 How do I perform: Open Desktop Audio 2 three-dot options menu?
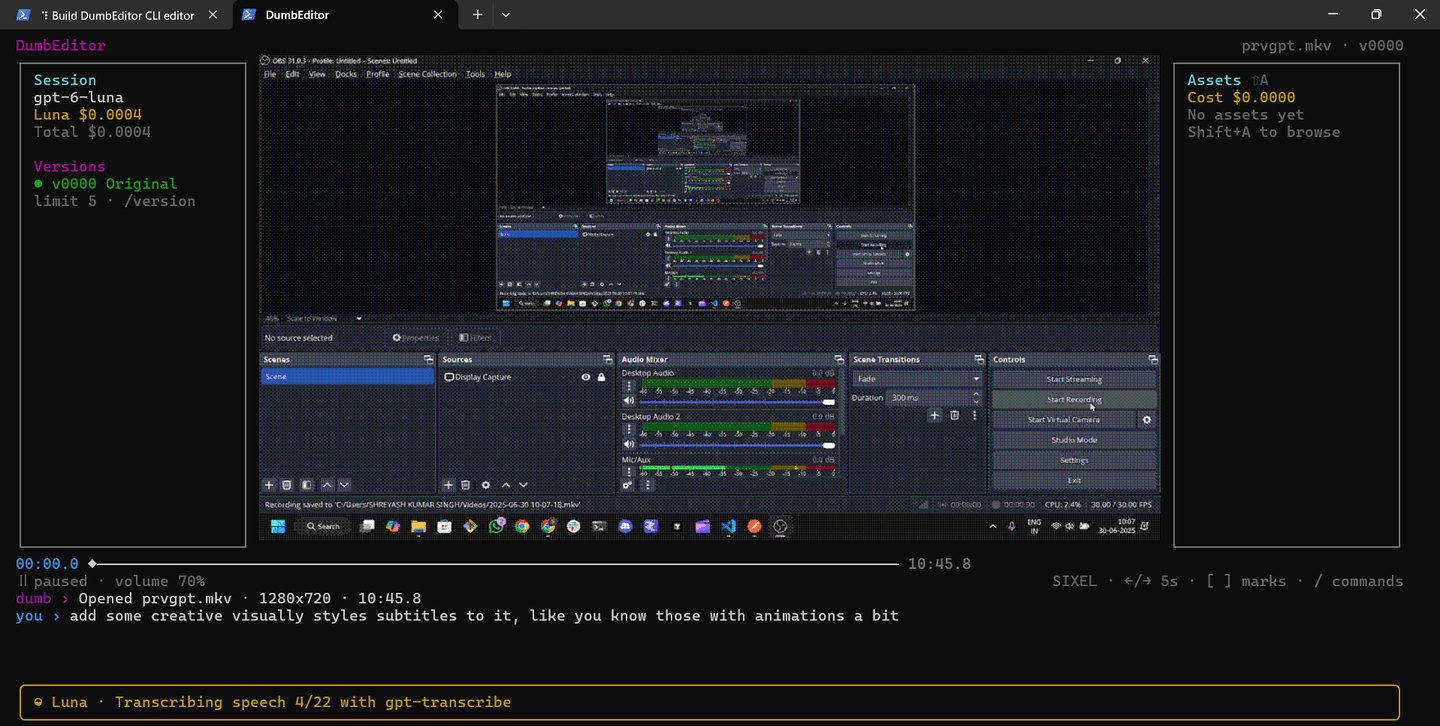629,429
